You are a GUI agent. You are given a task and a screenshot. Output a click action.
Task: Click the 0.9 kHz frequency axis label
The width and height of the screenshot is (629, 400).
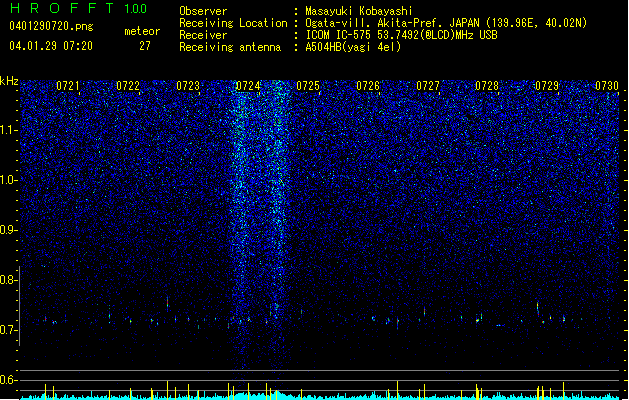click(x=9, y=230)
